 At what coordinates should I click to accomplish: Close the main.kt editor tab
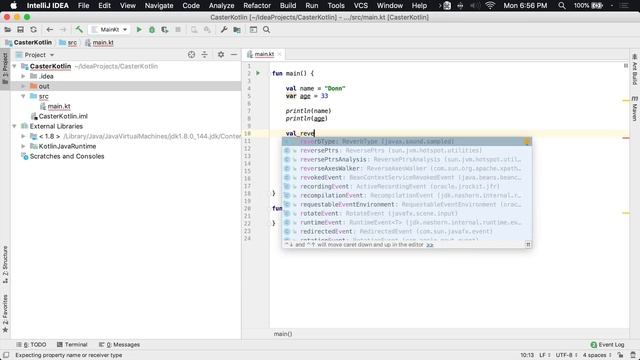pos(280,54)
